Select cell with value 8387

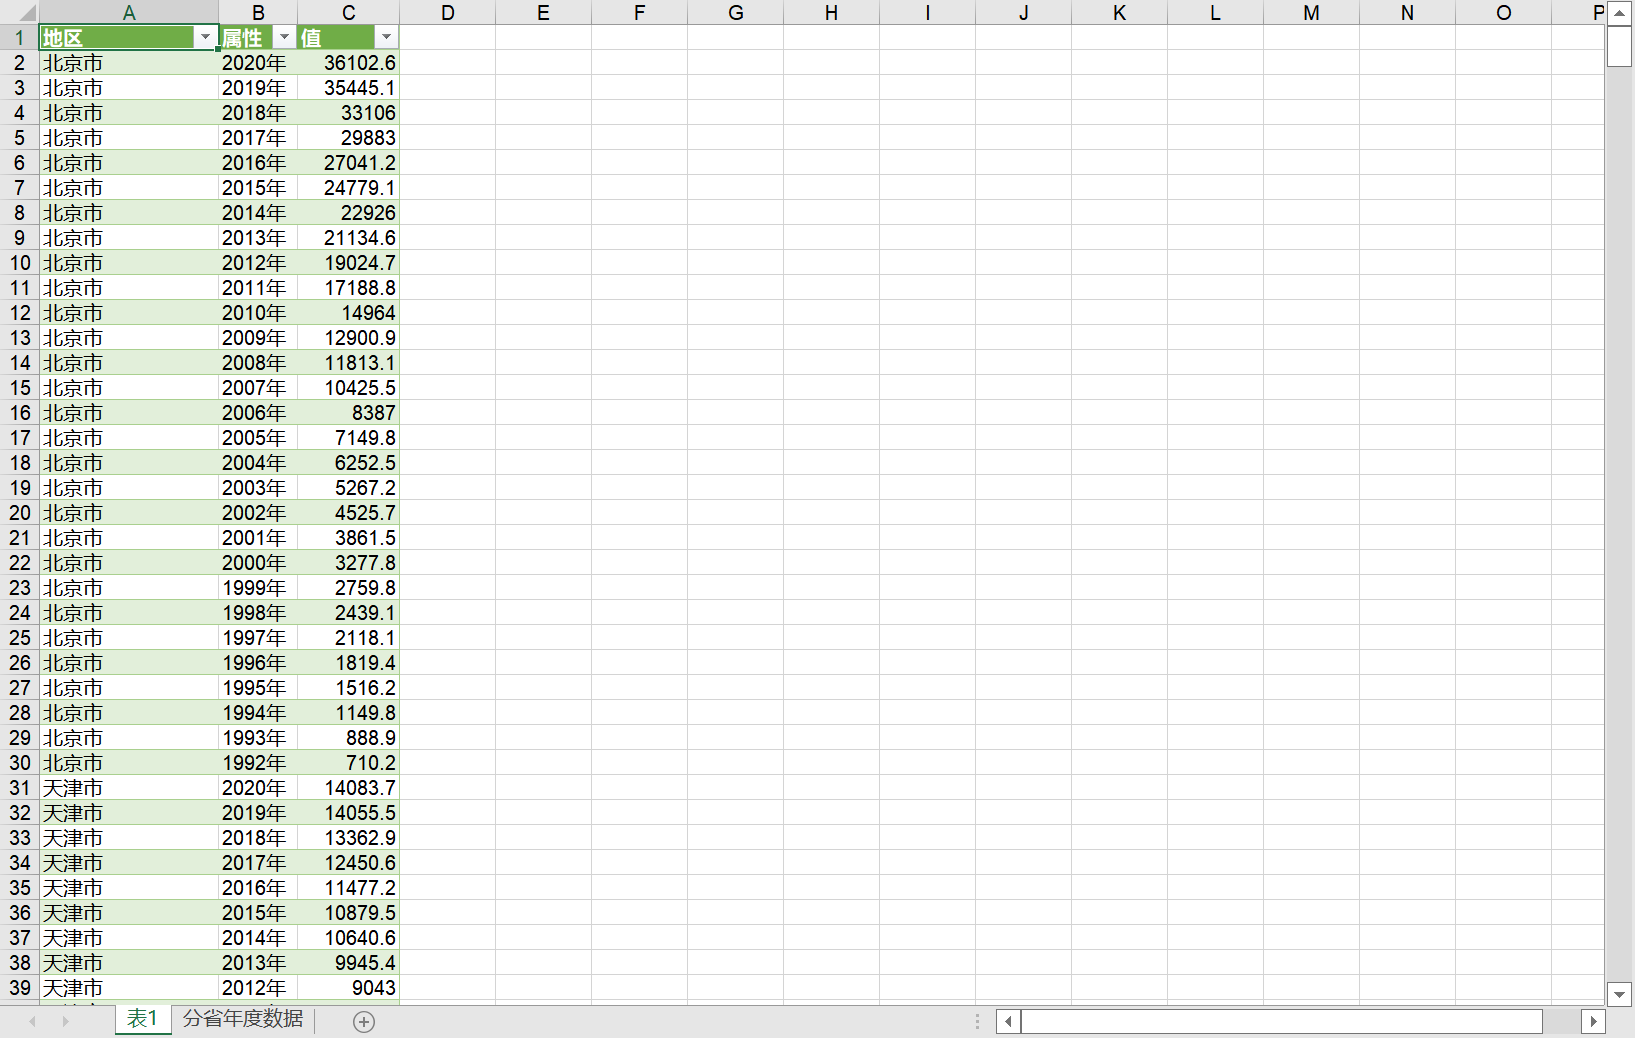pyautogui.click(x=348, y=413)
